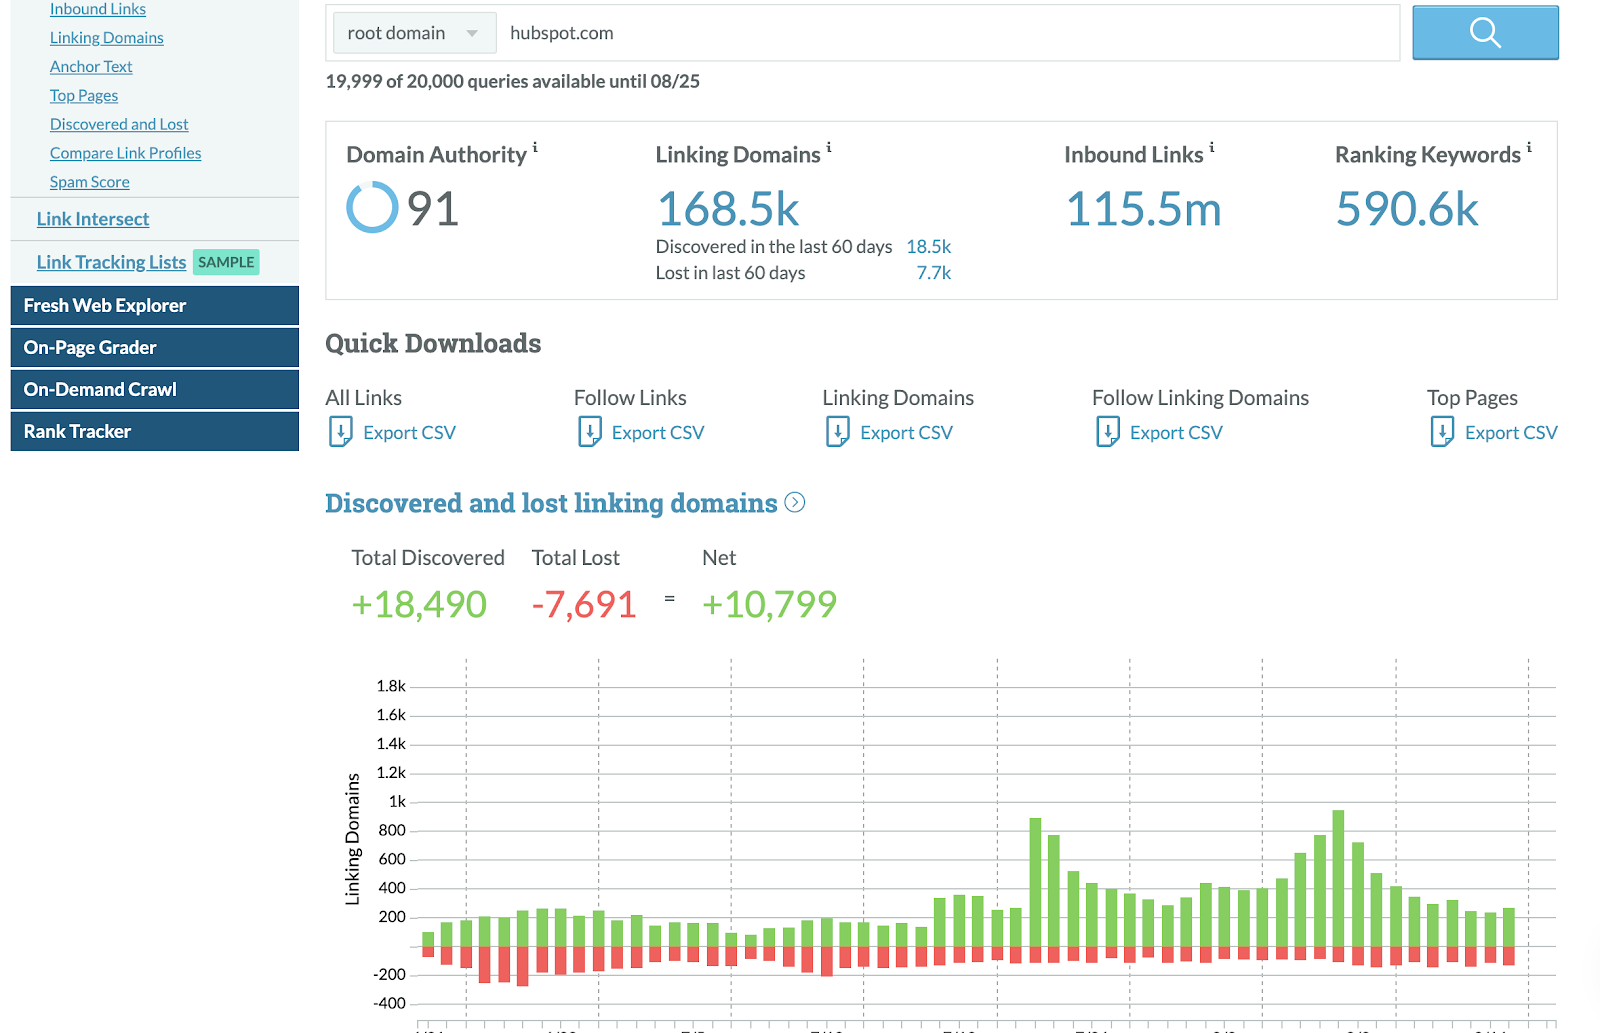Expand On-Demand Crawl section
Screen dimensions: 1600x1033
point(155,390)
